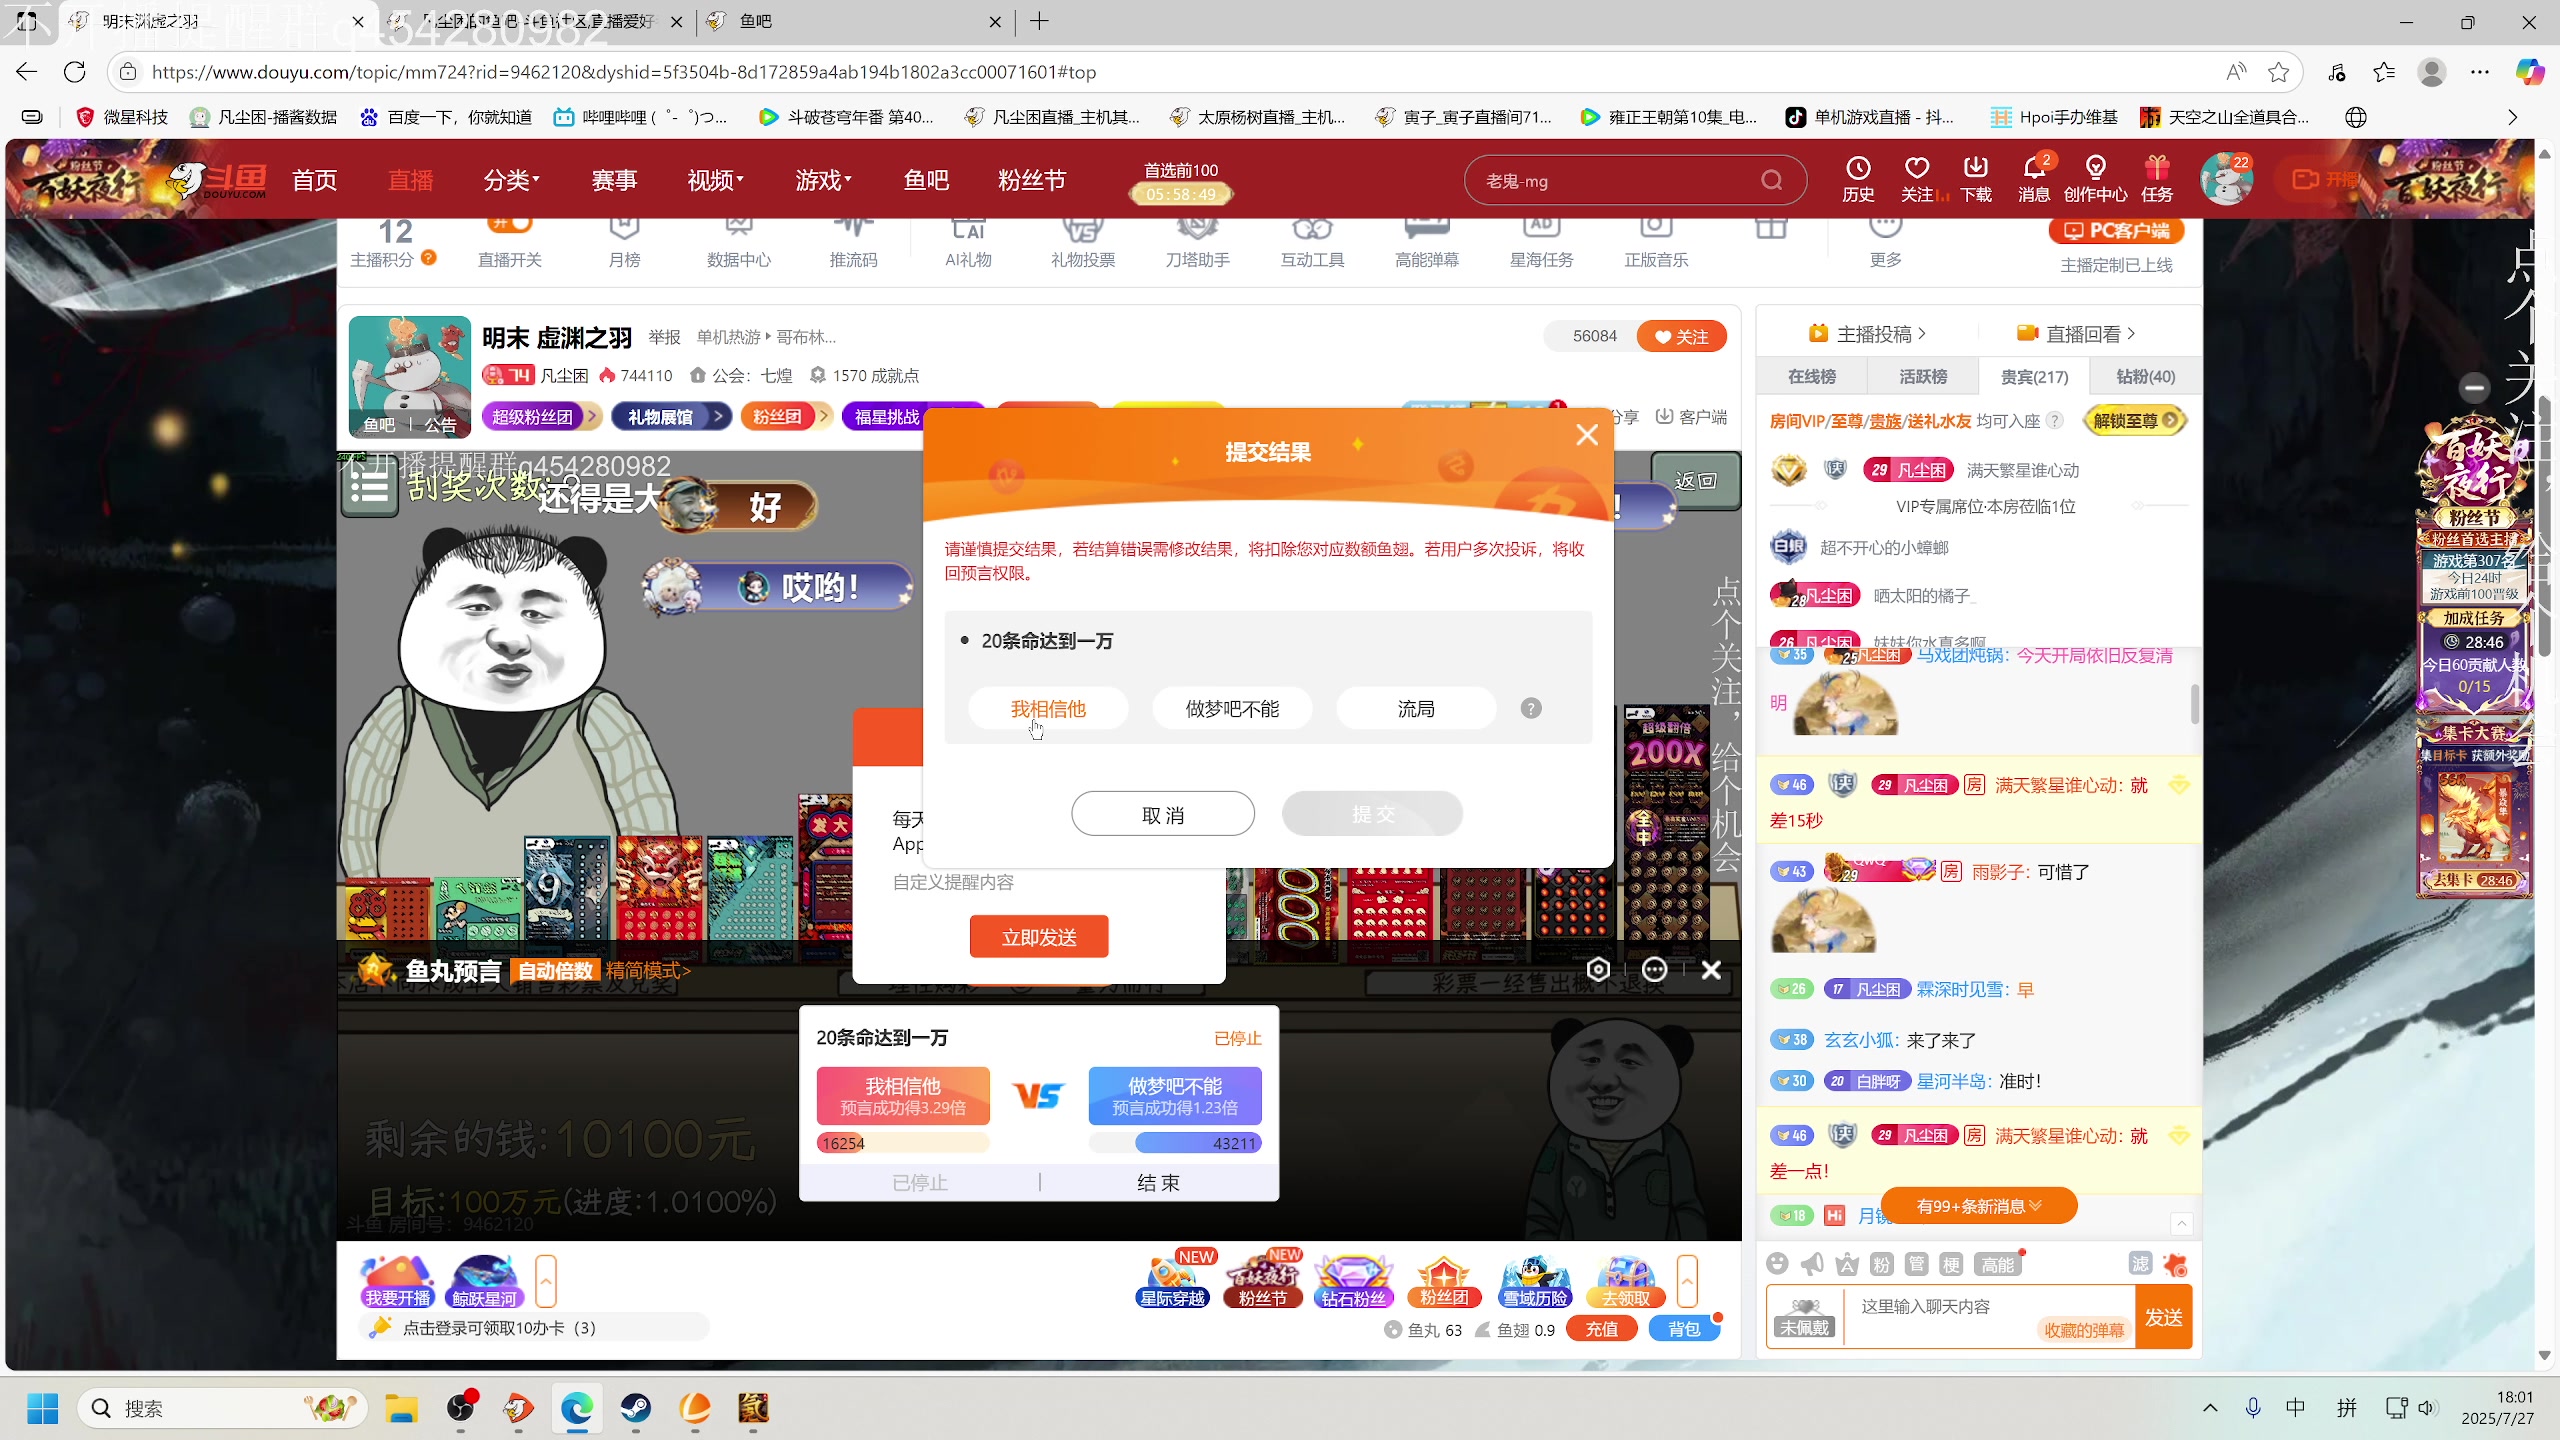Open the 星海任务 toolbar icon
2560x1440 pixels.
tap(1541, 243)
